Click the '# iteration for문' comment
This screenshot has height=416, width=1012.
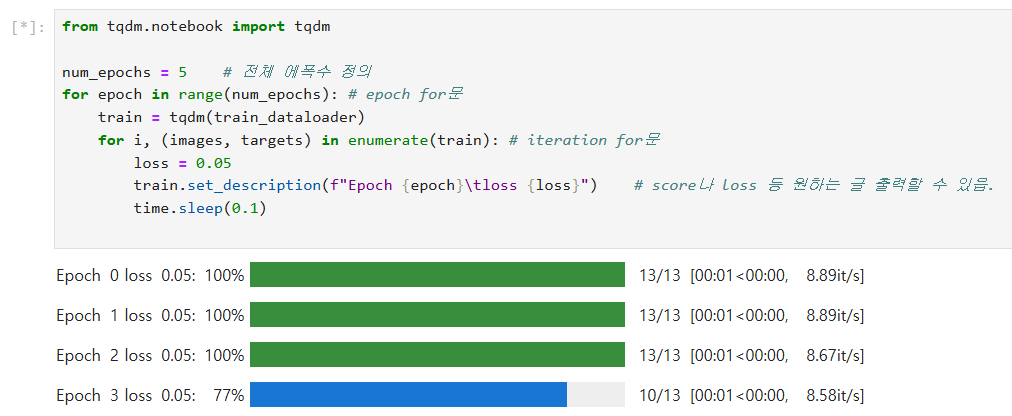[x=584, y=140]
